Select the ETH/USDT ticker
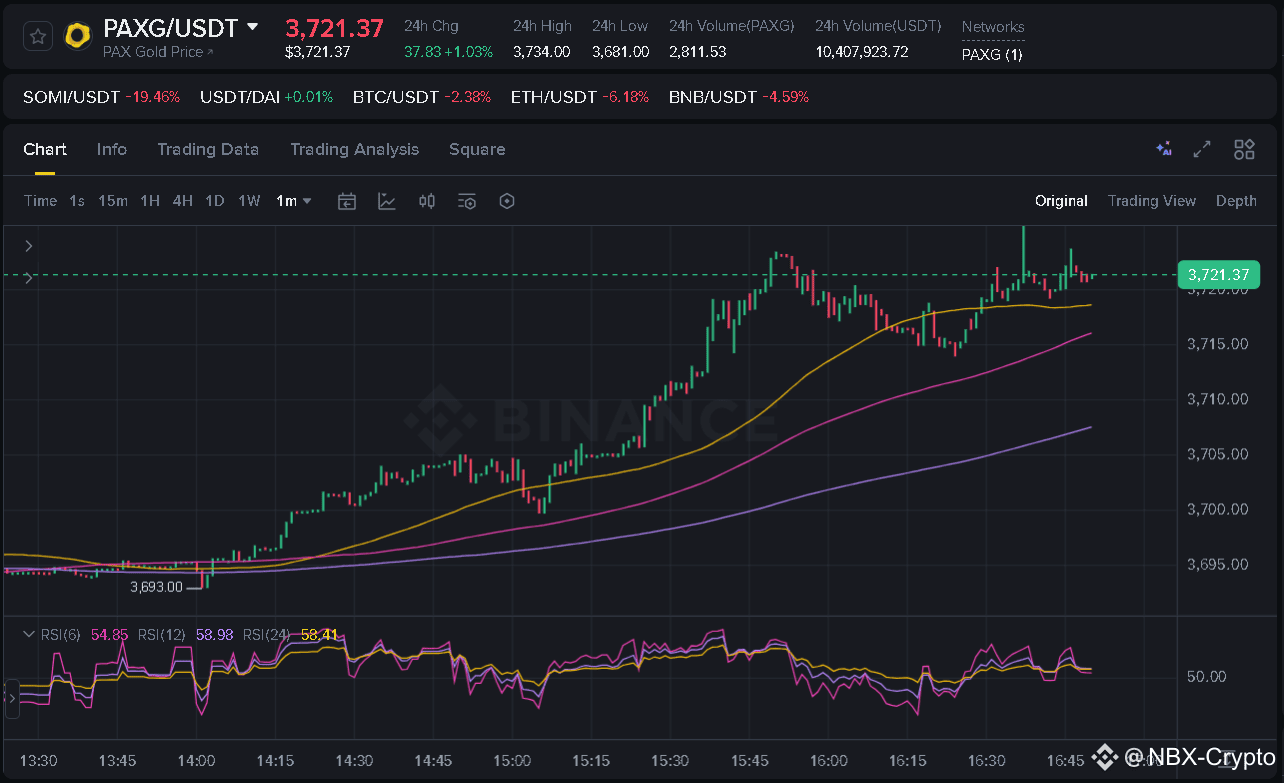Viewport: 1284px width, 783px height. (x=580, y=97)
